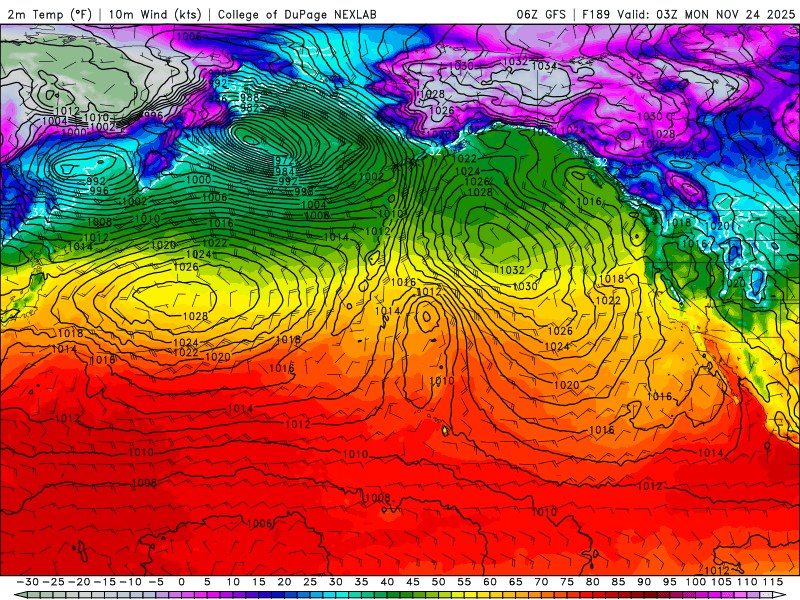800x600 pixels.
Task: Click the 60 value on the temperature scale
Action: tap(489, 582)
